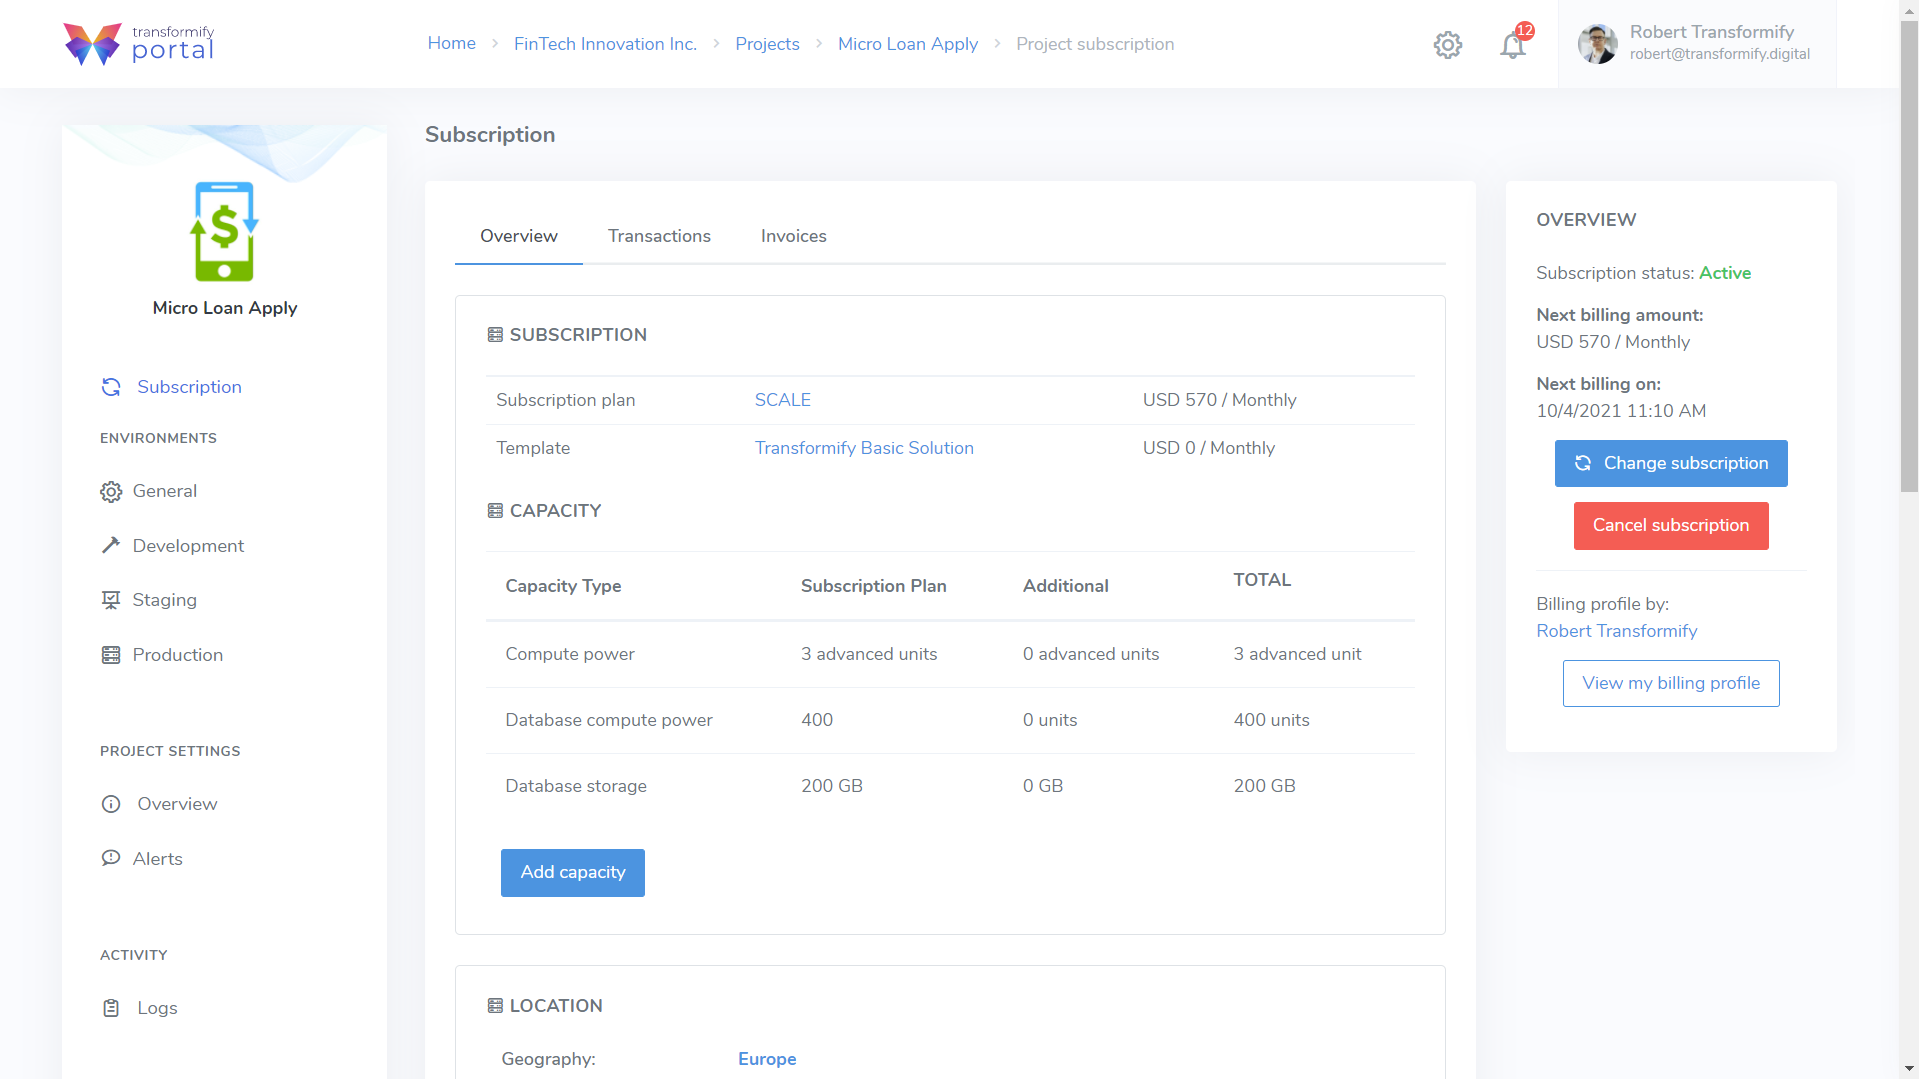1919x1079 pixels.
Task: Click the Overview info icon in sidebar
Action: click(111, 804)
